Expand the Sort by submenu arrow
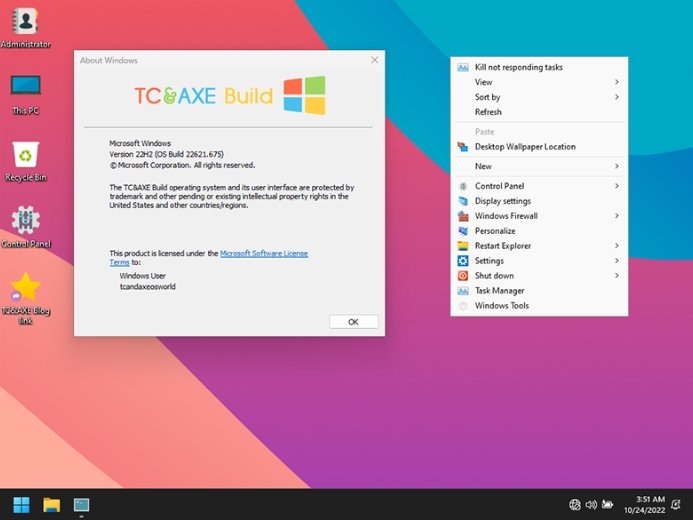 point(617,97)
